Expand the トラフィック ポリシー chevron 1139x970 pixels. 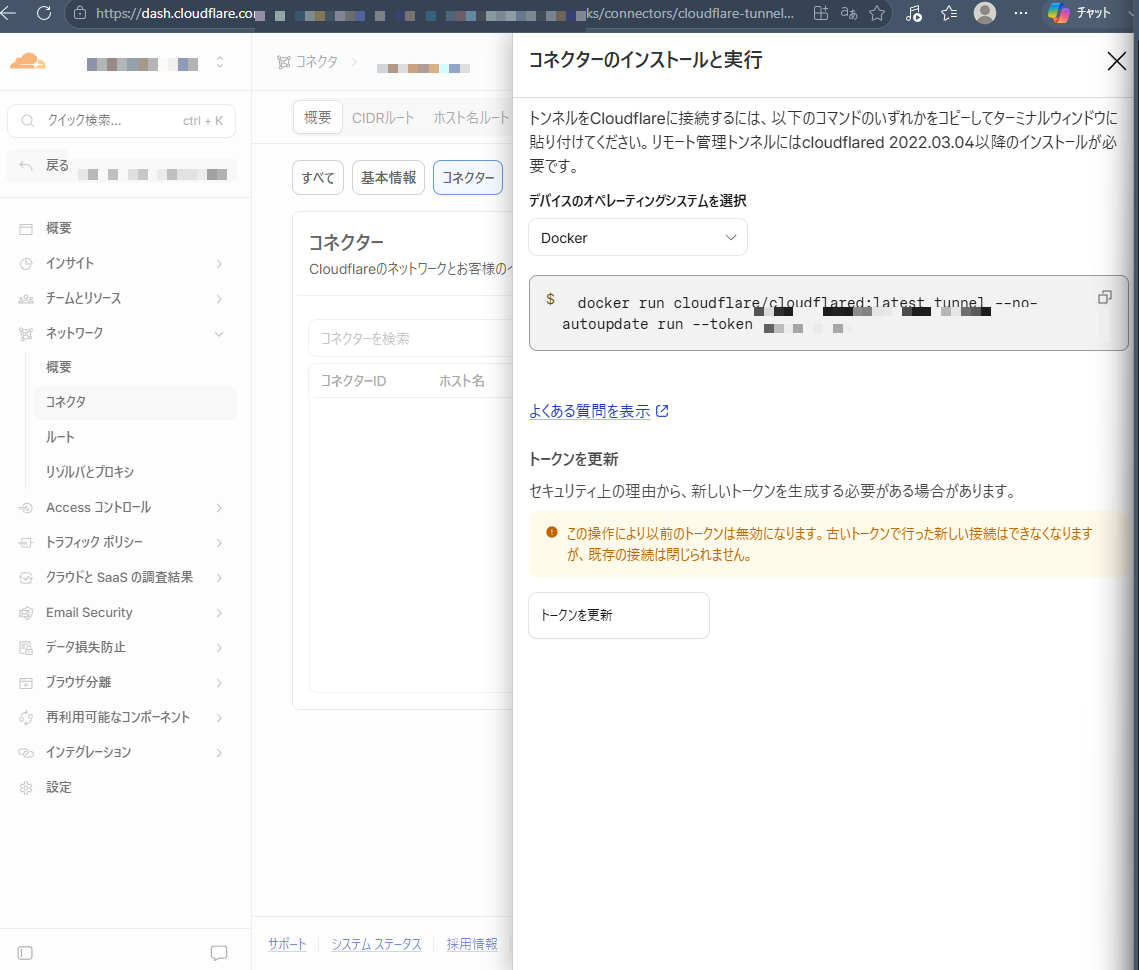219,543
